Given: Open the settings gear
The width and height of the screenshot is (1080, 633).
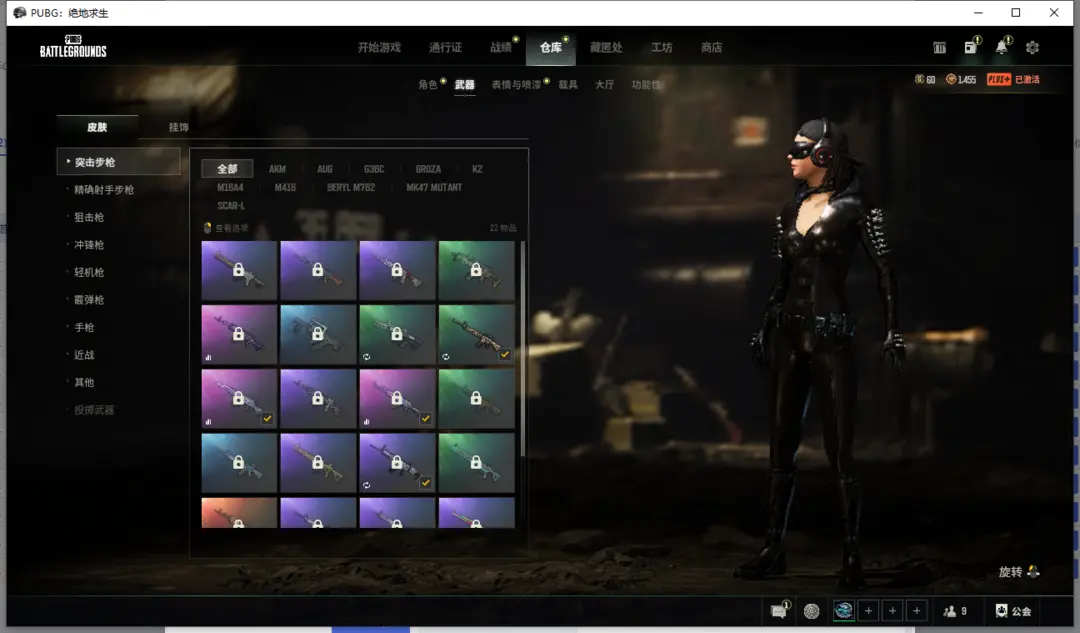Looking at the screenshot, I should [1032, 48].
